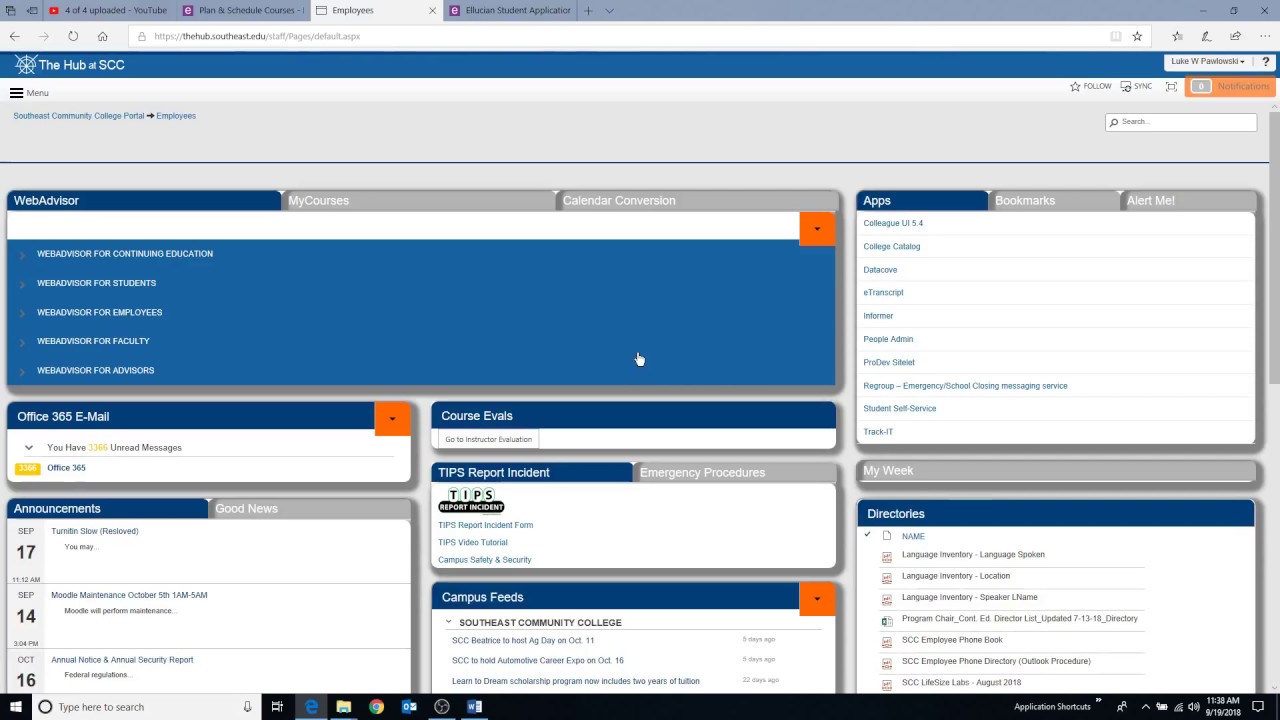The width and height of the screenshot is (1280, 720).
Task: Open Microsoft Edge from the taskbar
Action: [312, 707]
